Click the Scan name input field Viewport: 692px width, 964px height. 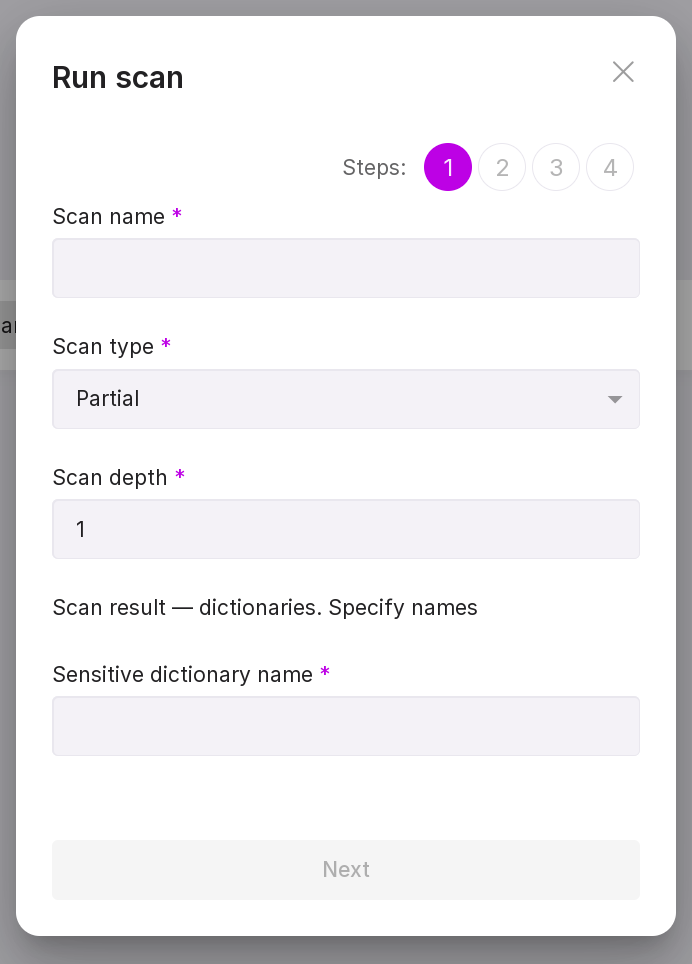346,268
